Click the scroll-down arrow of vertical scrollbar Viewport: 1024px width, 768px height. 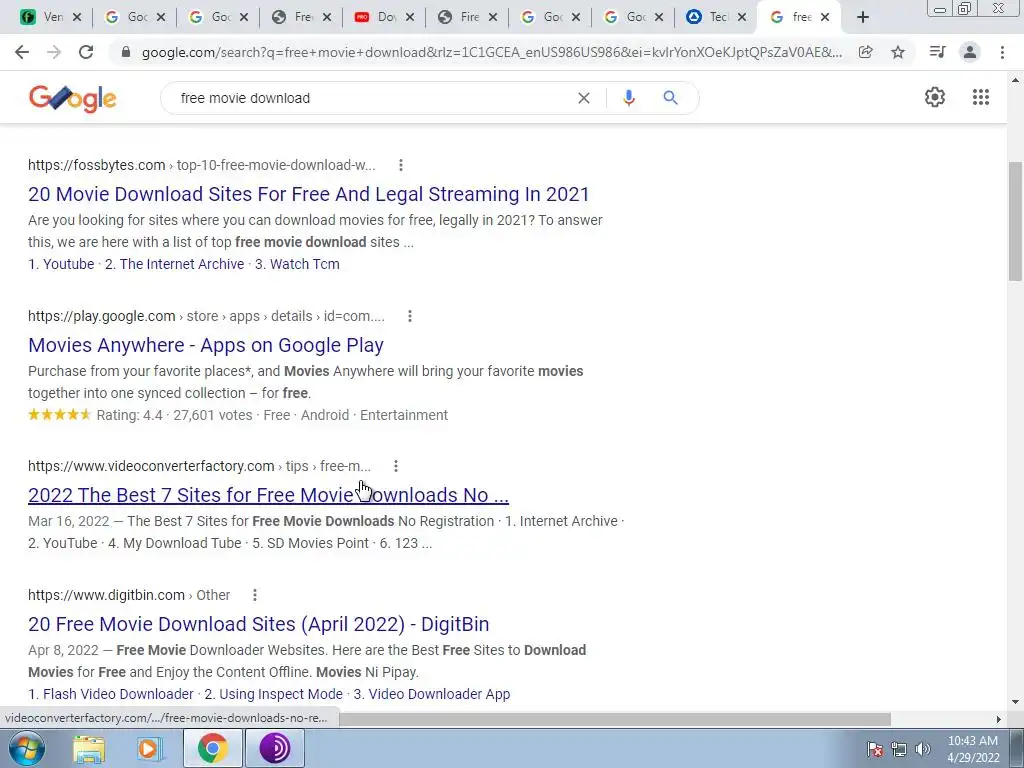click(x=1015, y=702)
